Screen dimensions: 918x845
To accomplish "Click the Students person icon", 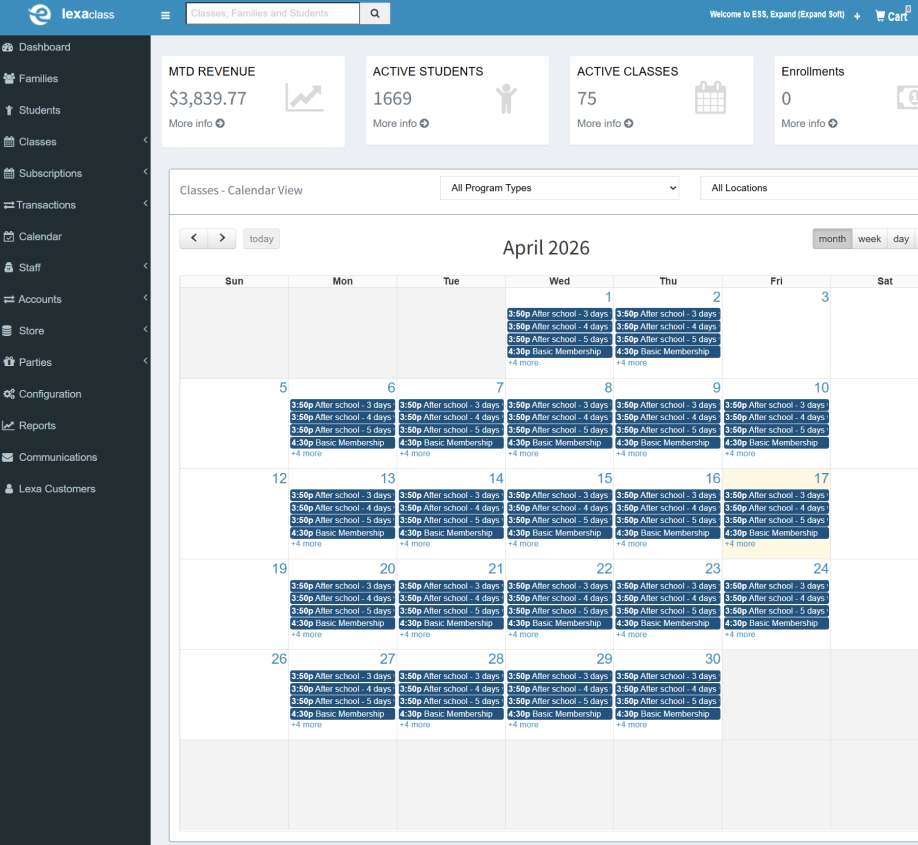I will tap(8, 110).
